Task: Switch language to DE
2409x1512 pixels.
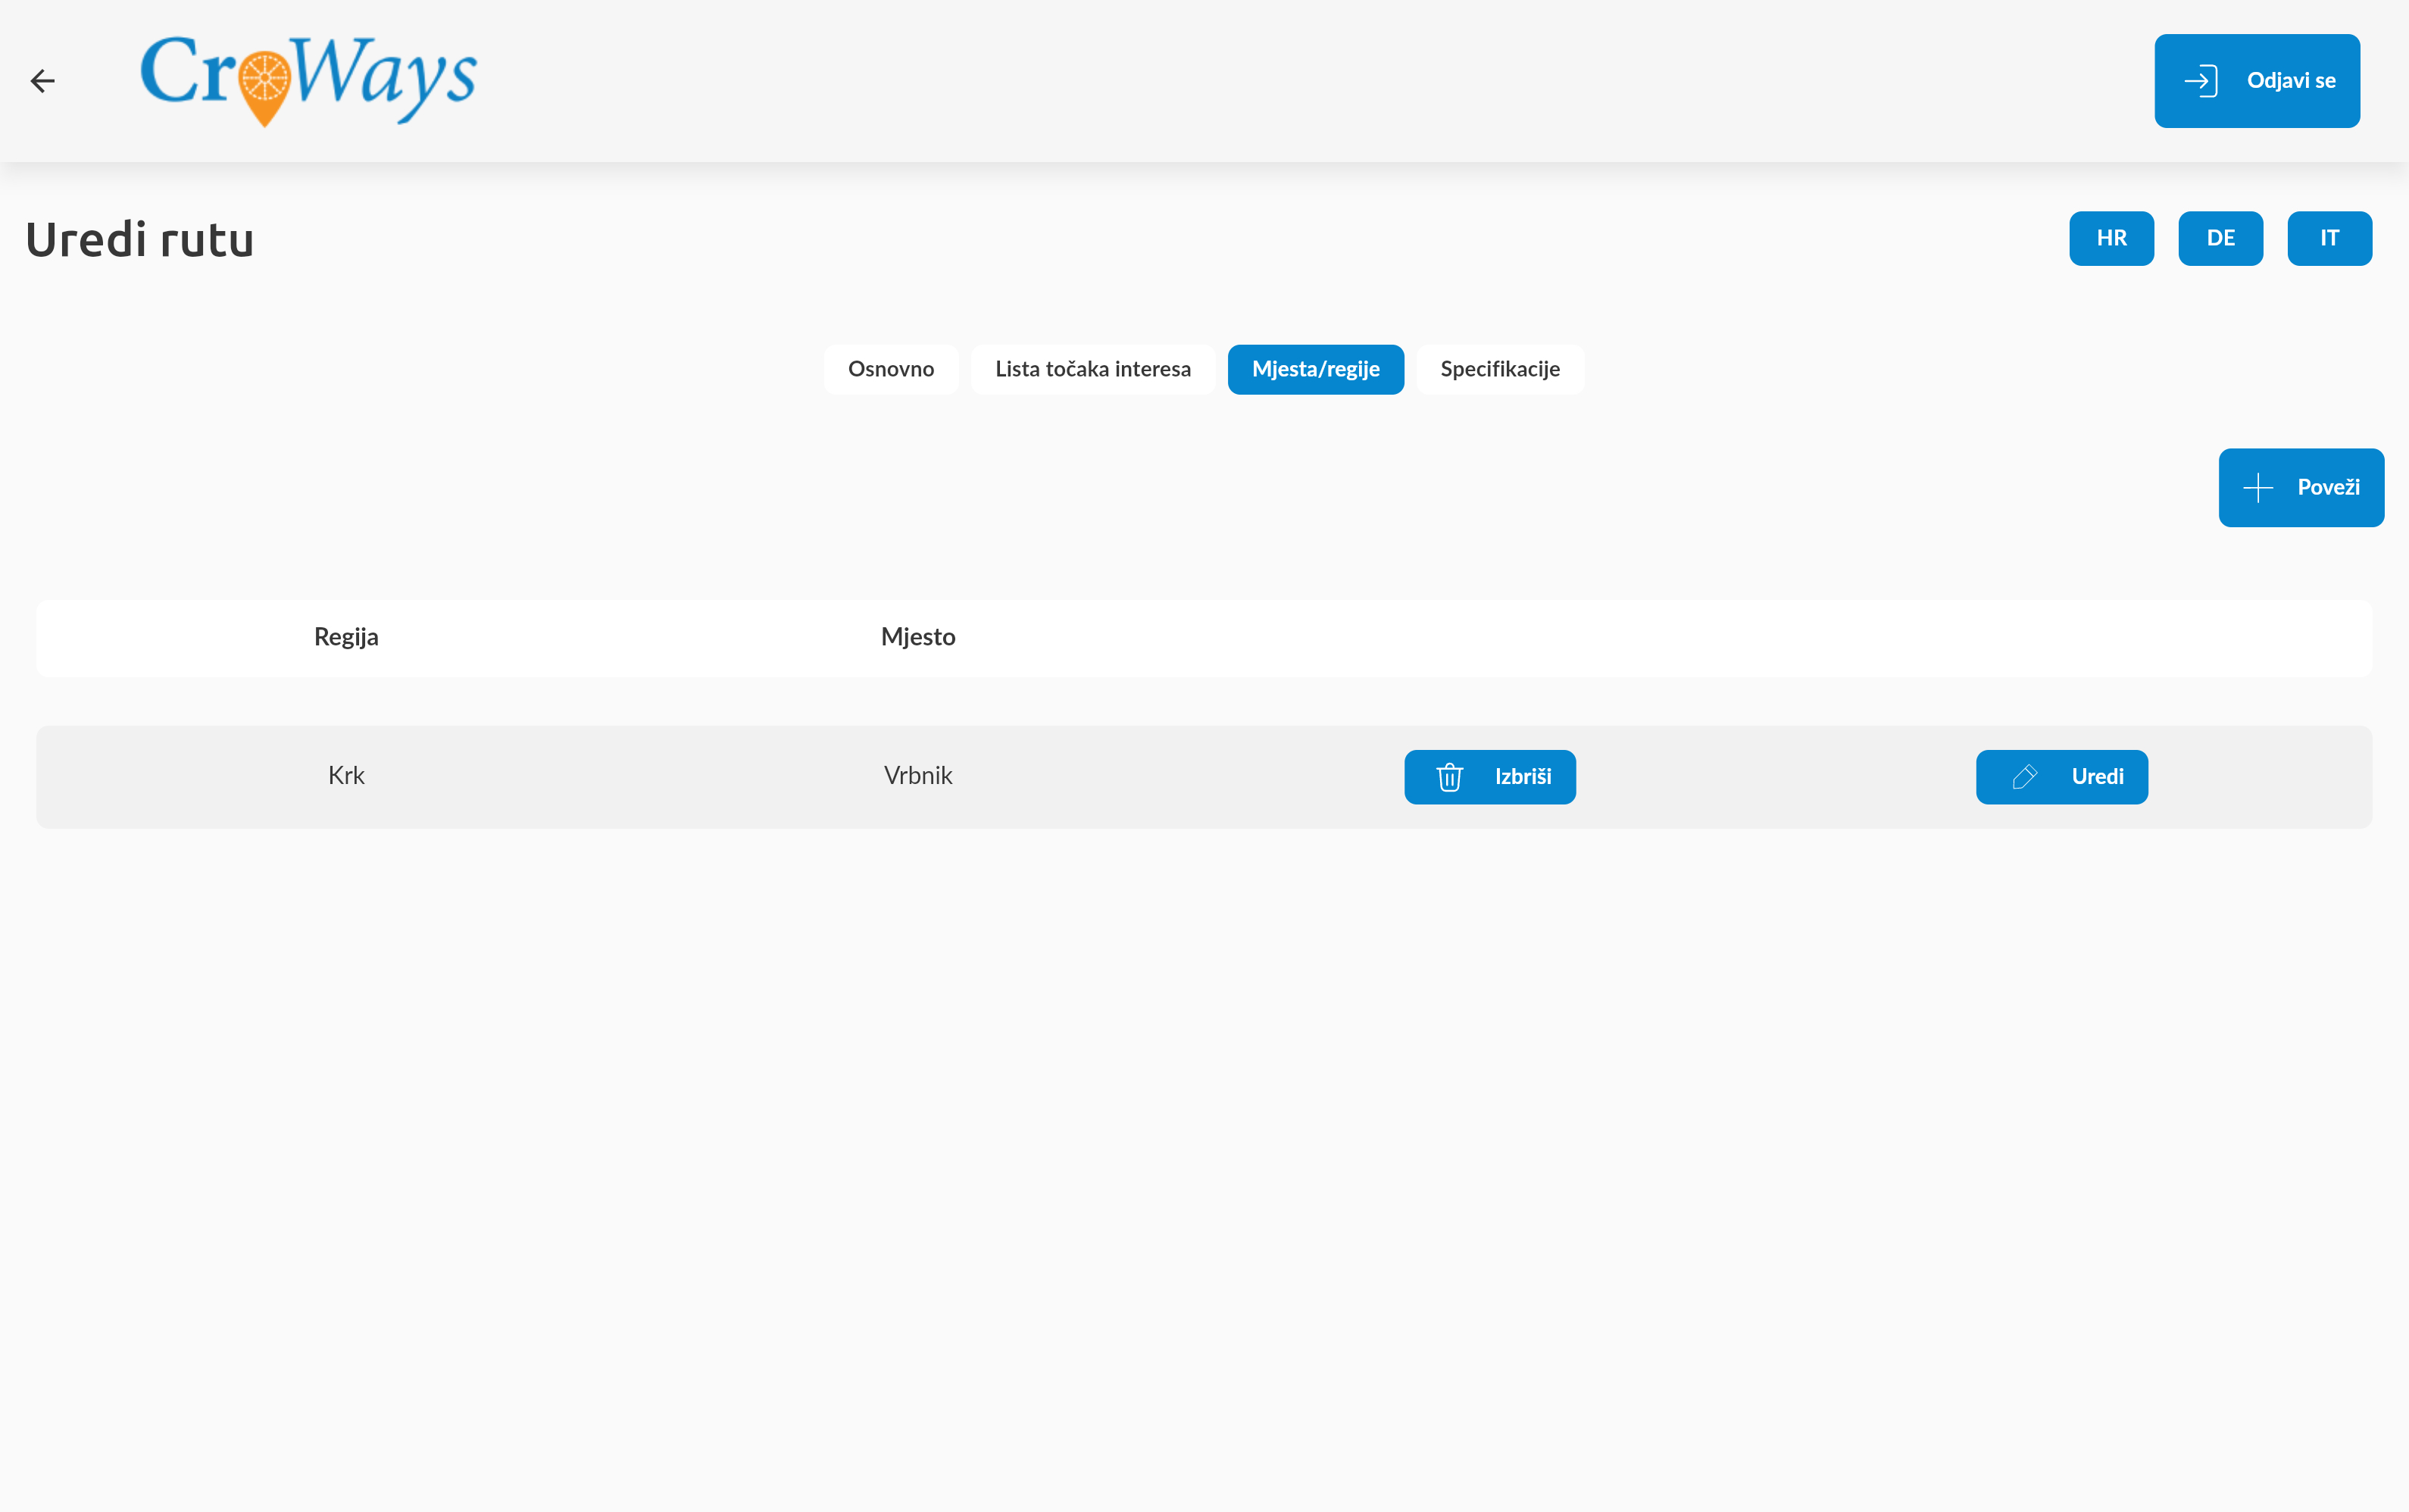Action: (x=2220, y=238)
